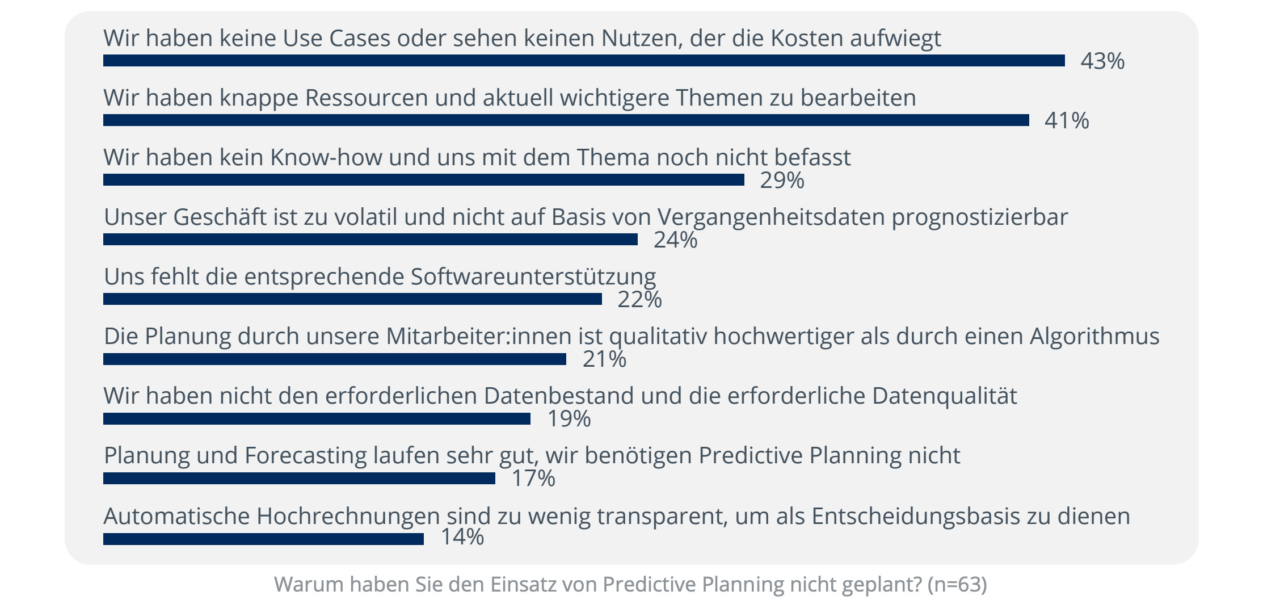Viewport: 1280px width, 612px height.
Task: Click the 'erforderlichen Datenbestand' label text
Action: pos(560,396)
